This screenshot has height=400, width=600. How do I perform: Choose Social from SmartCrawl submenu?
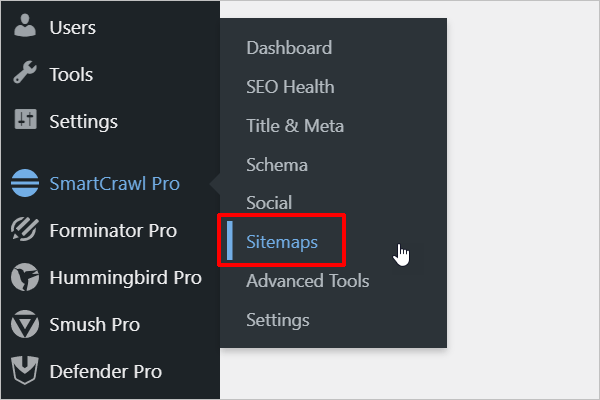coord(269,203)
